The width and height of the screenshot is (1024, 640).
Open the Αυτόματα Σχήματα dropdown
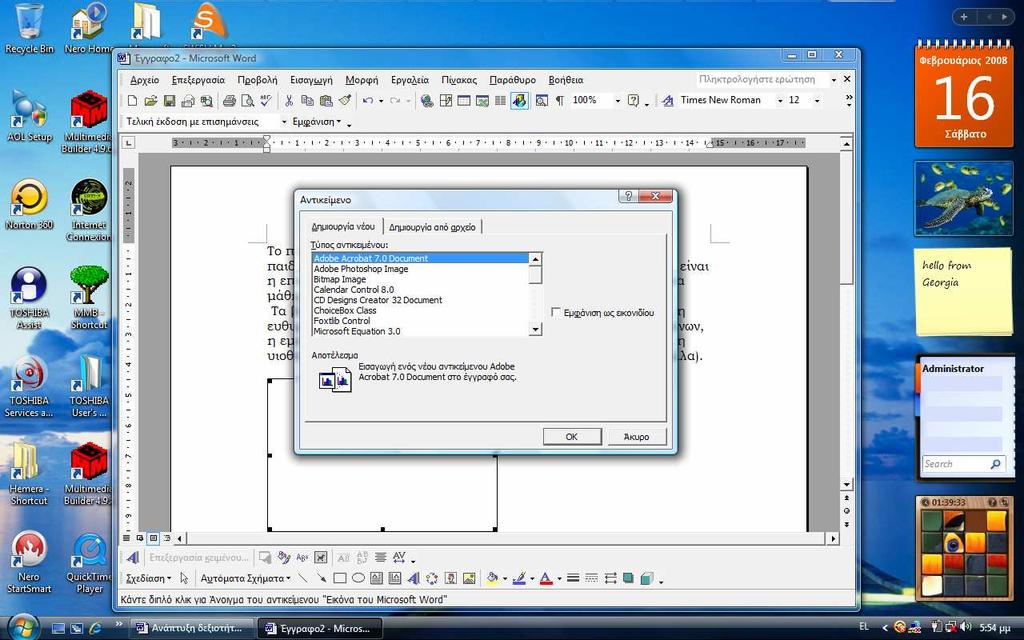[x=245, y=578]
